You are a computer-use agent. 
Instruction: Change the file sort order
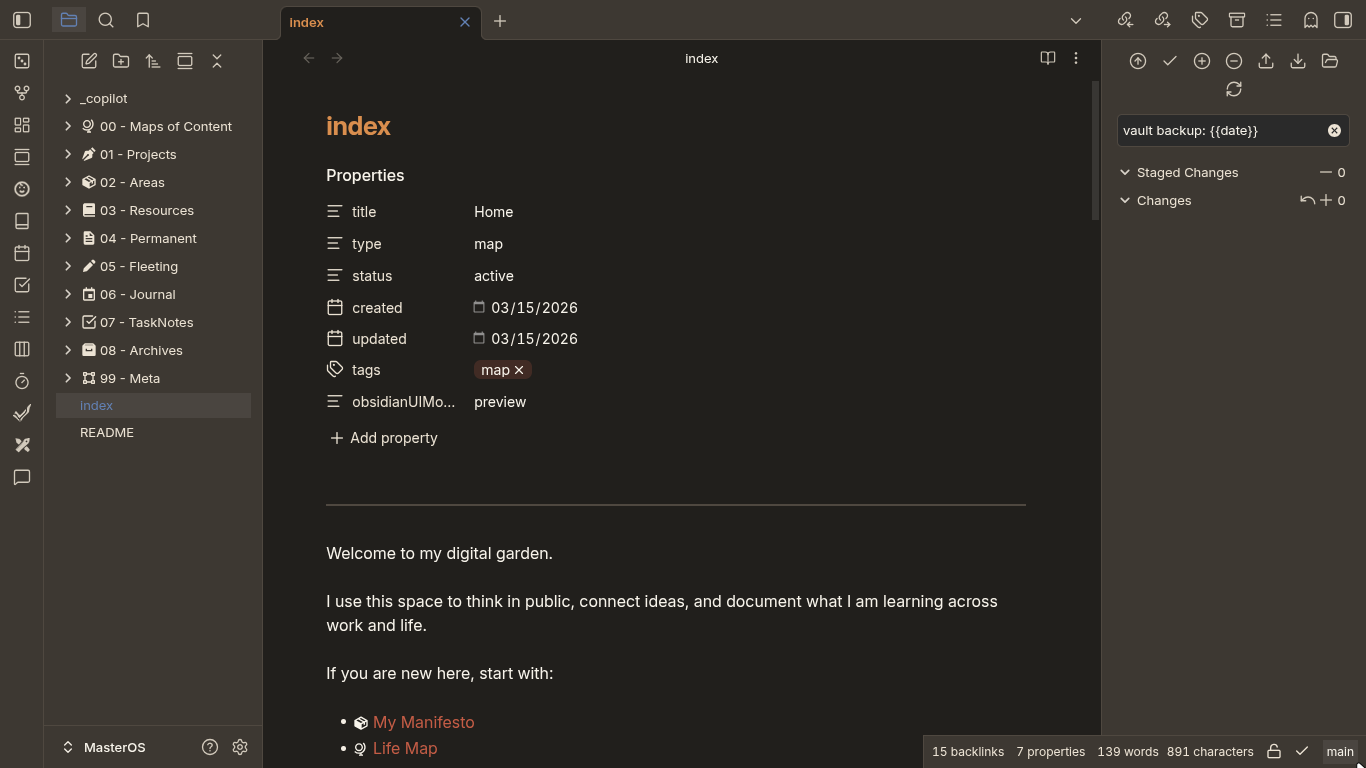pyautogui.click(x=153, y=61)
